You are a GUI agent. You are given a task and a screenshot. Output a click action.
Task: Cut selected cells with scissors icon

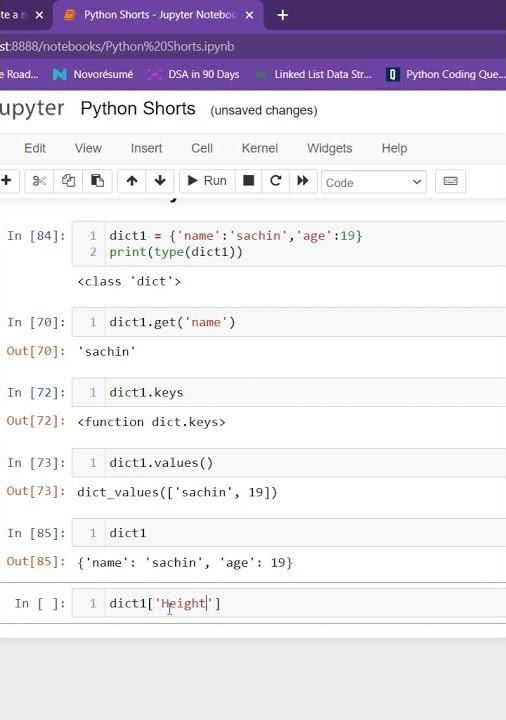(x=39, y=181)
